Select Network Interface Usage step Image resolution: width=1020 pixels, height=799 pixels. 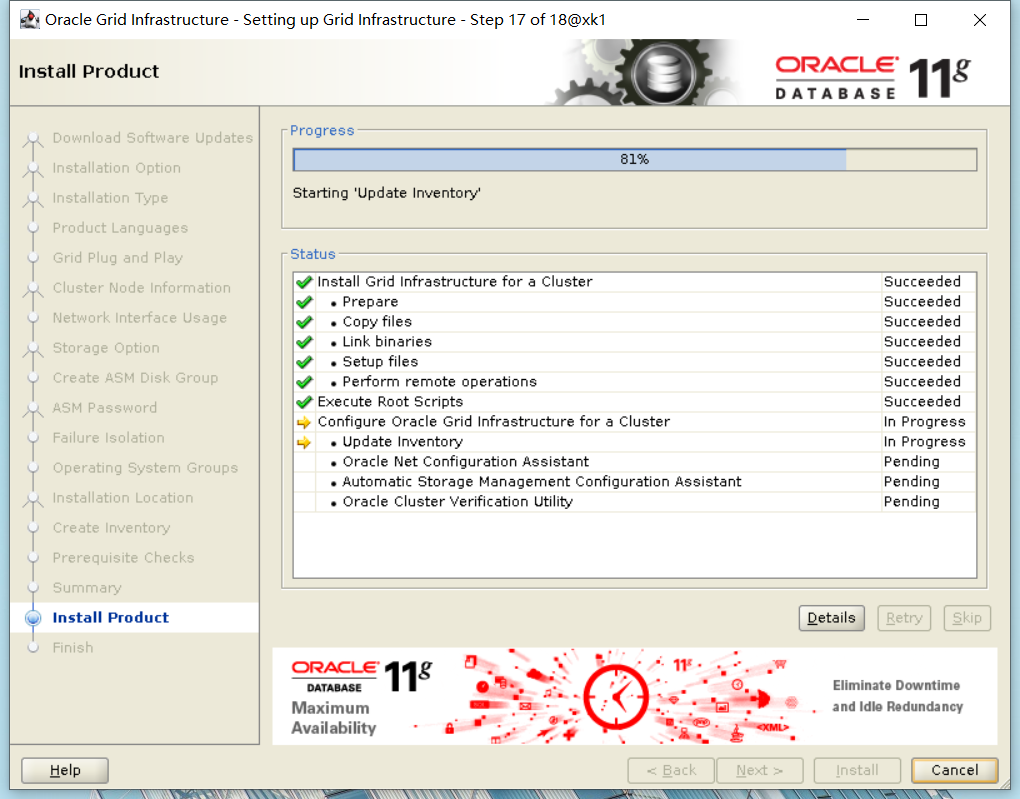139,318
